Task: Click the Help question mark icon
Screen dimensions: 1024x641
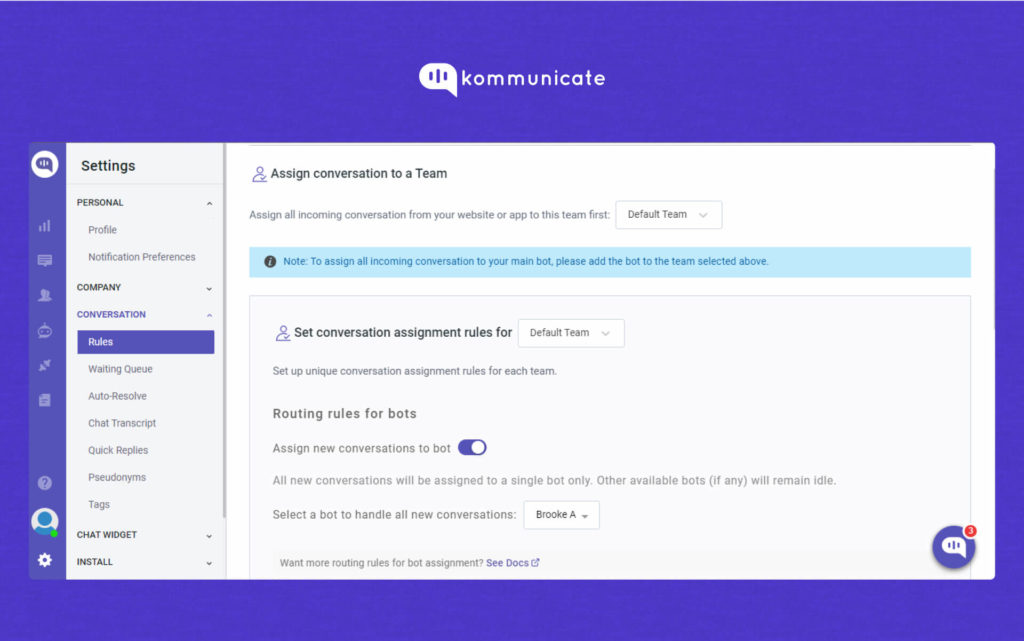Action: click(x=44, y=483)
